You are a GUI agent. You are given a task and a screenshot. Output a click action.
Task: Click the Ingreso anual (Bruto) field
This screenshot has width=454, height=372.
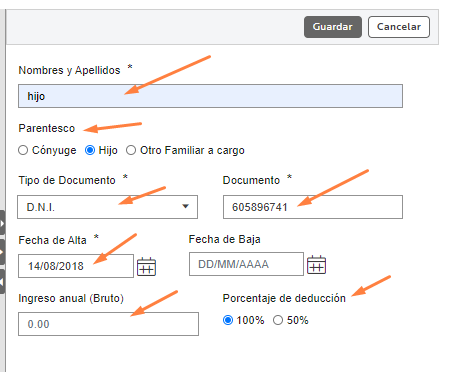[x=108, y=324]
